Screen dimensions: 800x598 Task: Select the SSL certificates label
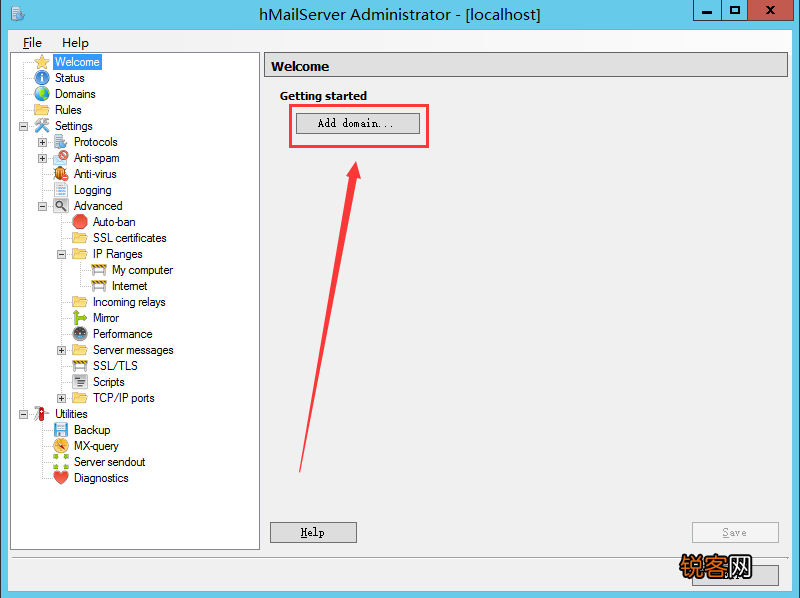coord(130,238)
